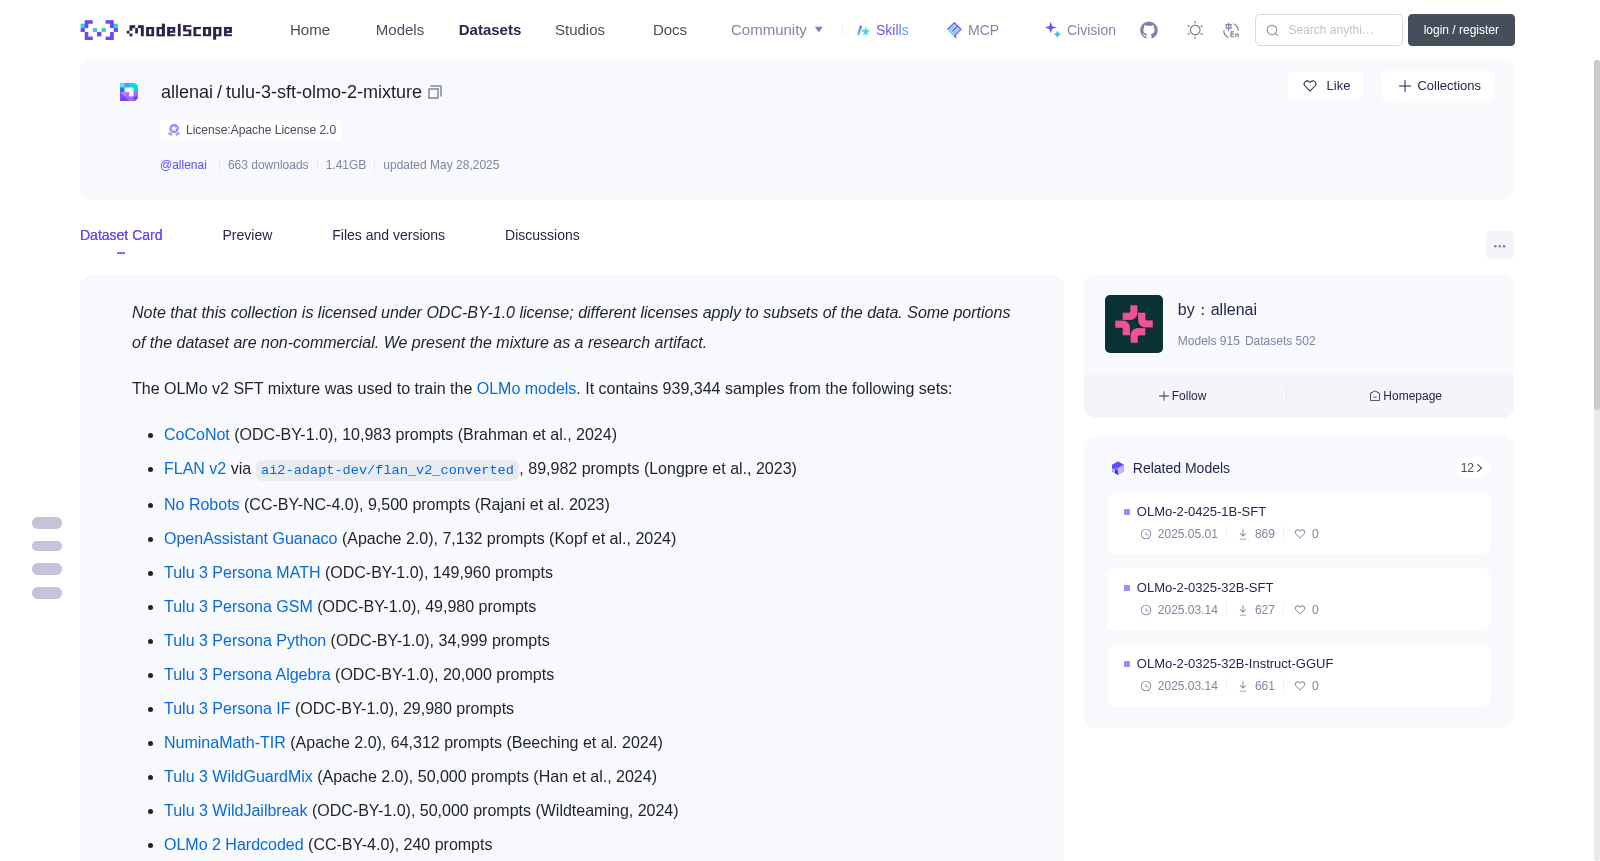Navigate to Studios
1600x861 pixels.
coord(580,30)
